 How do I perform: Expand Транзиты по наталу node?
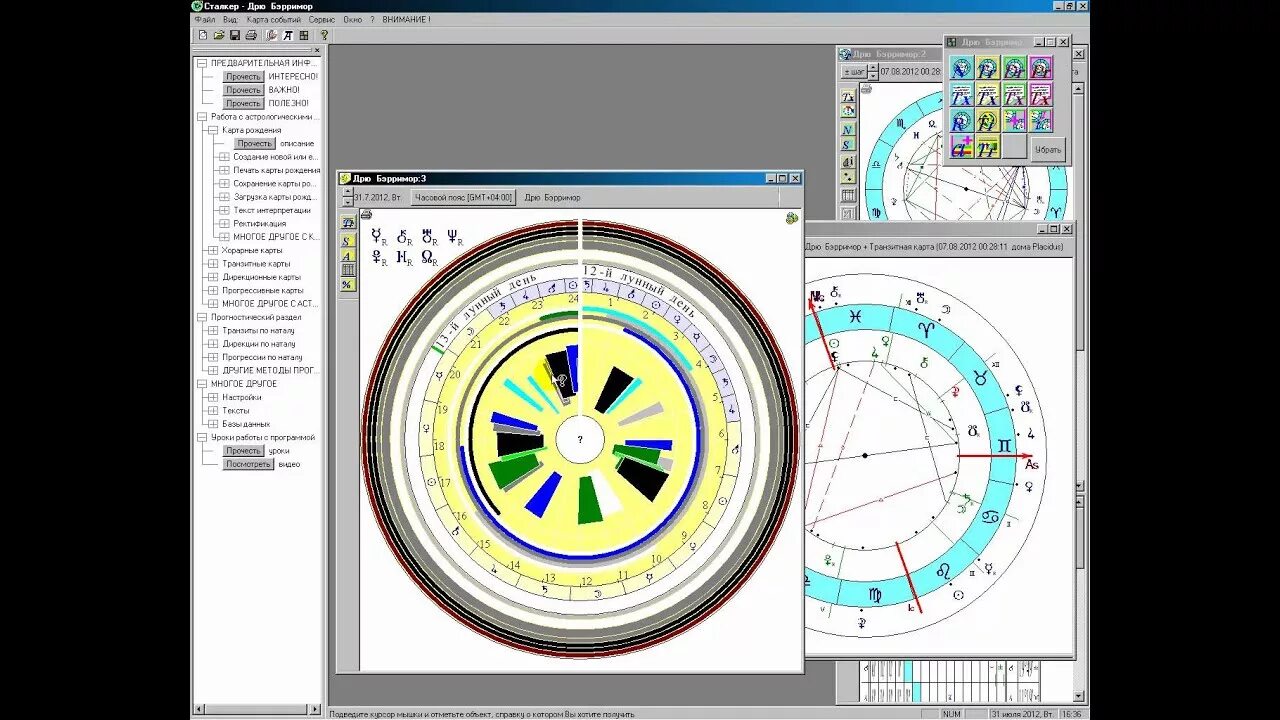212,330
